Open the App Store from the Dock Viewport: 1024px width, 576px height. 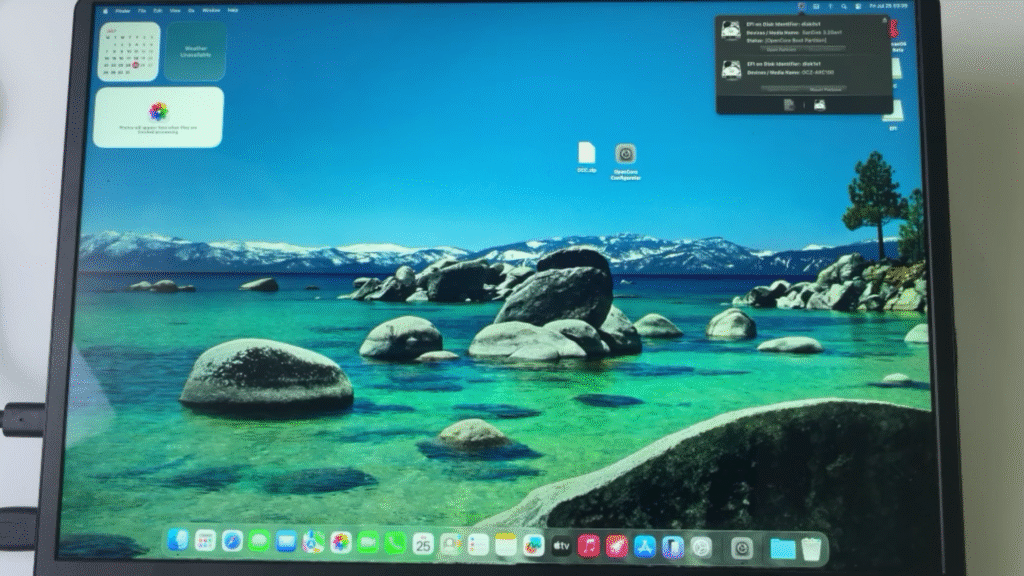[x=645, y=546]
